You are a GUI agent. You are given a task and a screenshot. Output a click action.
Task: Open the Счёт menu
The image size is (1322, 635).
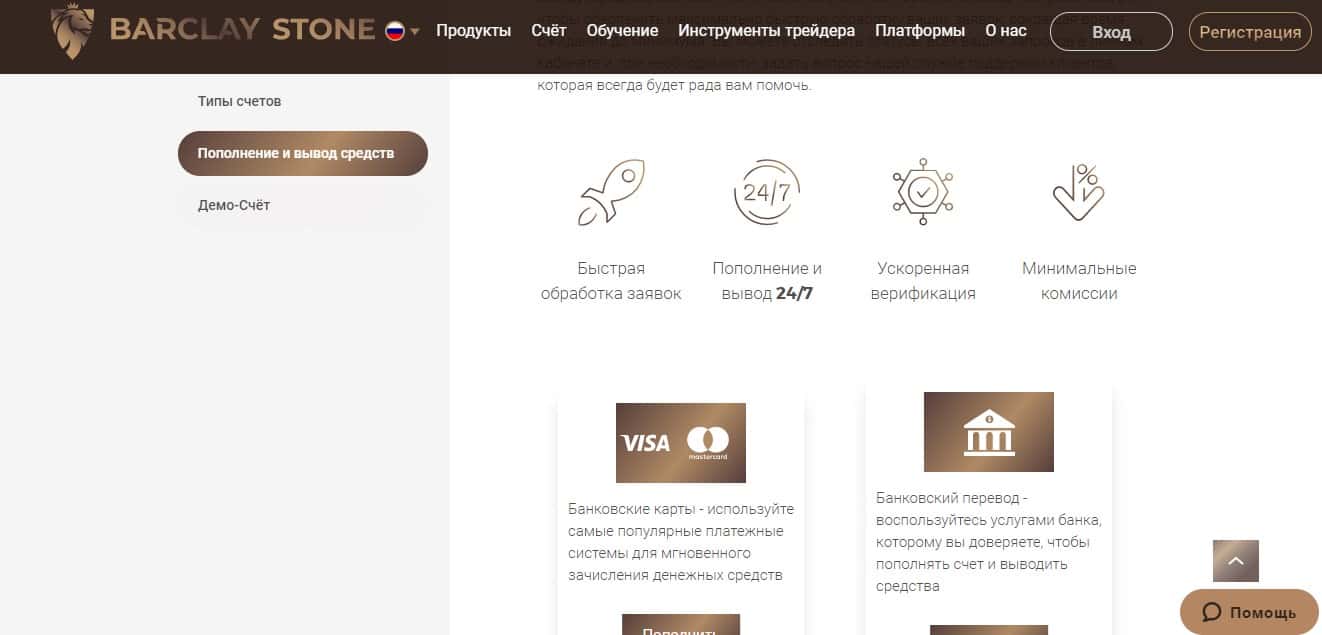[x=549, y=31]
